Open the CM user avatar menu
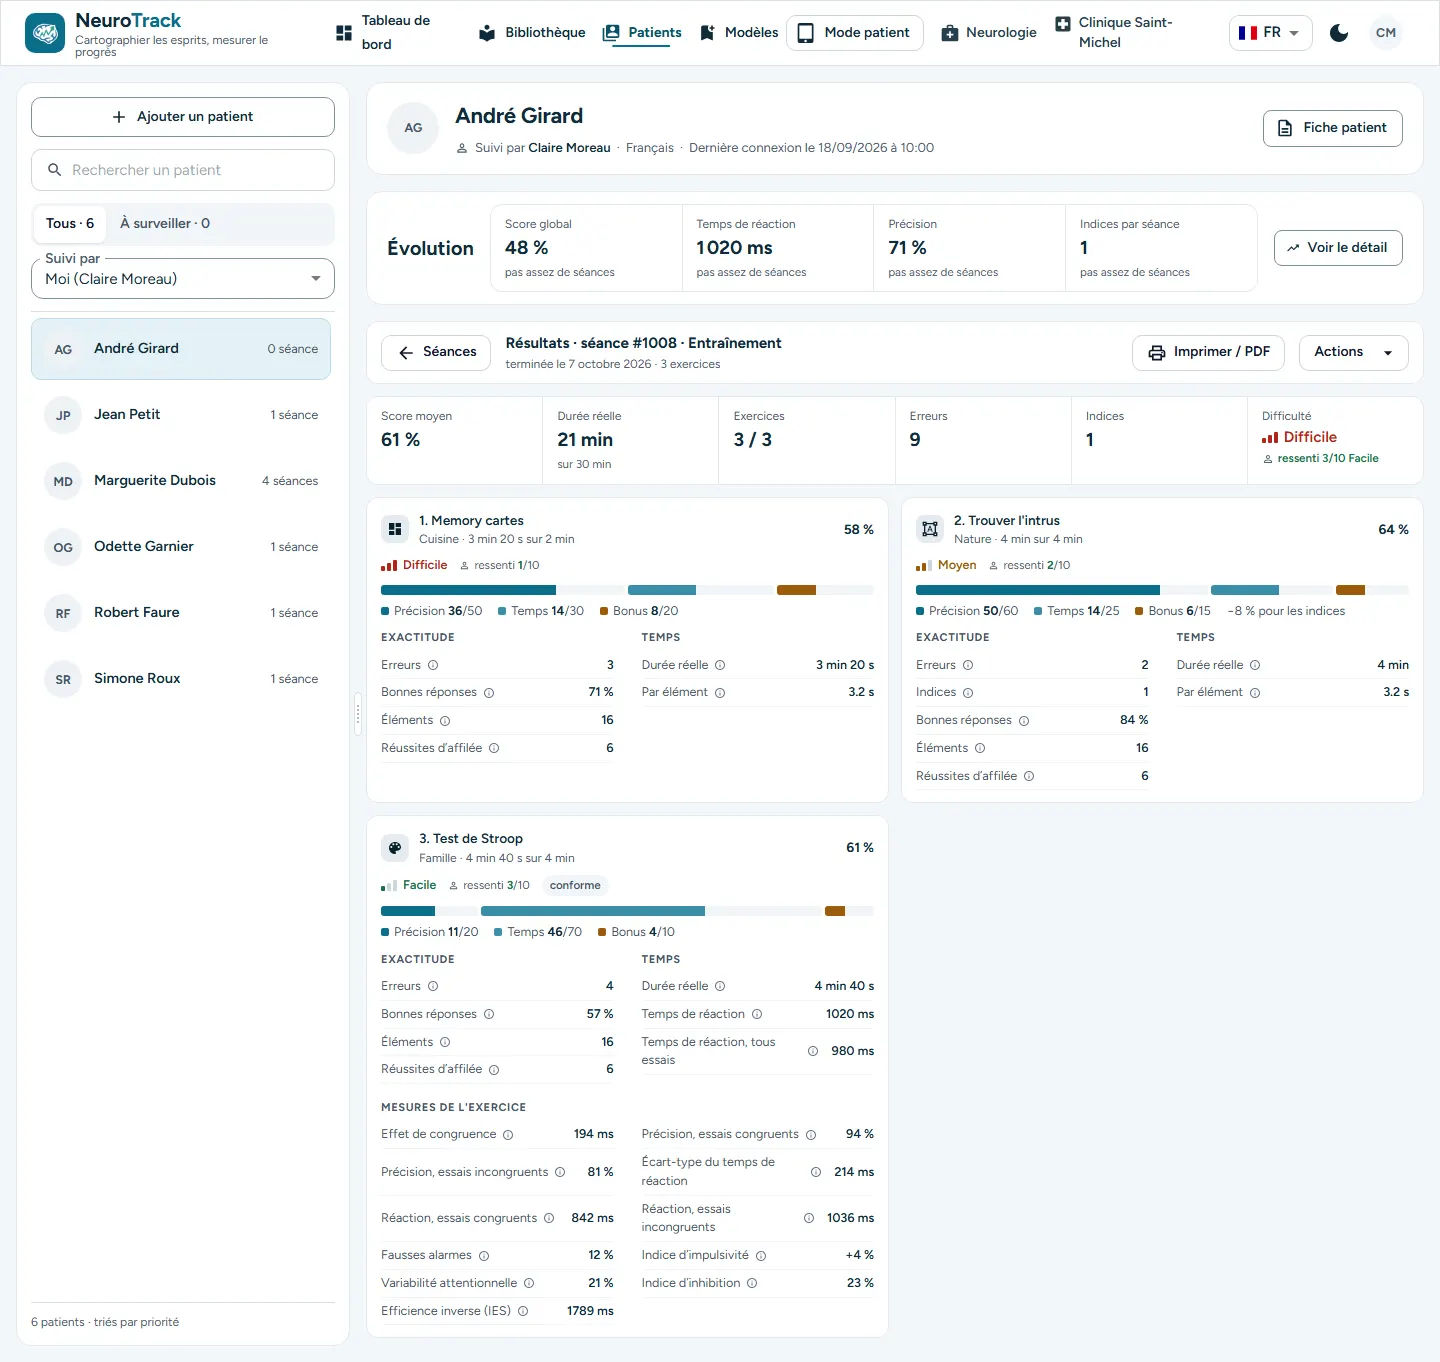 [x=1386, y=33]
